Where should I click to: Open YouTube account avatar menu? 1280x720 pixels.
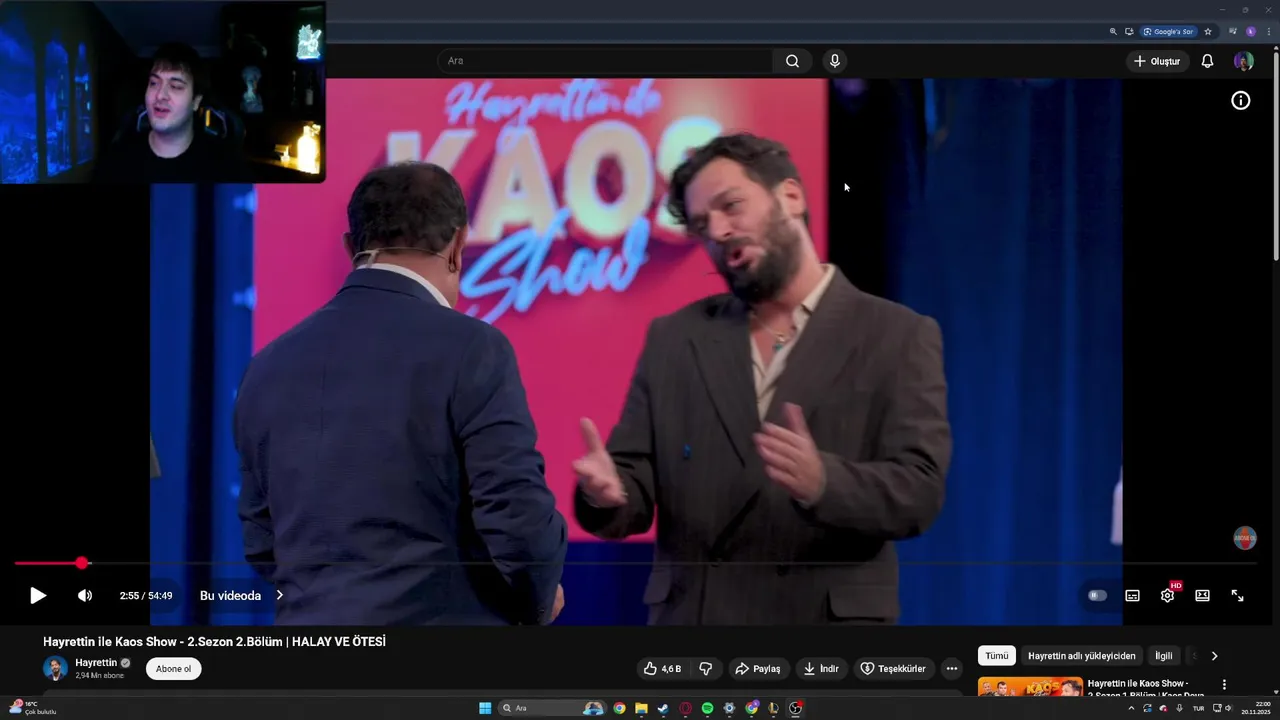pos(1243,61)
